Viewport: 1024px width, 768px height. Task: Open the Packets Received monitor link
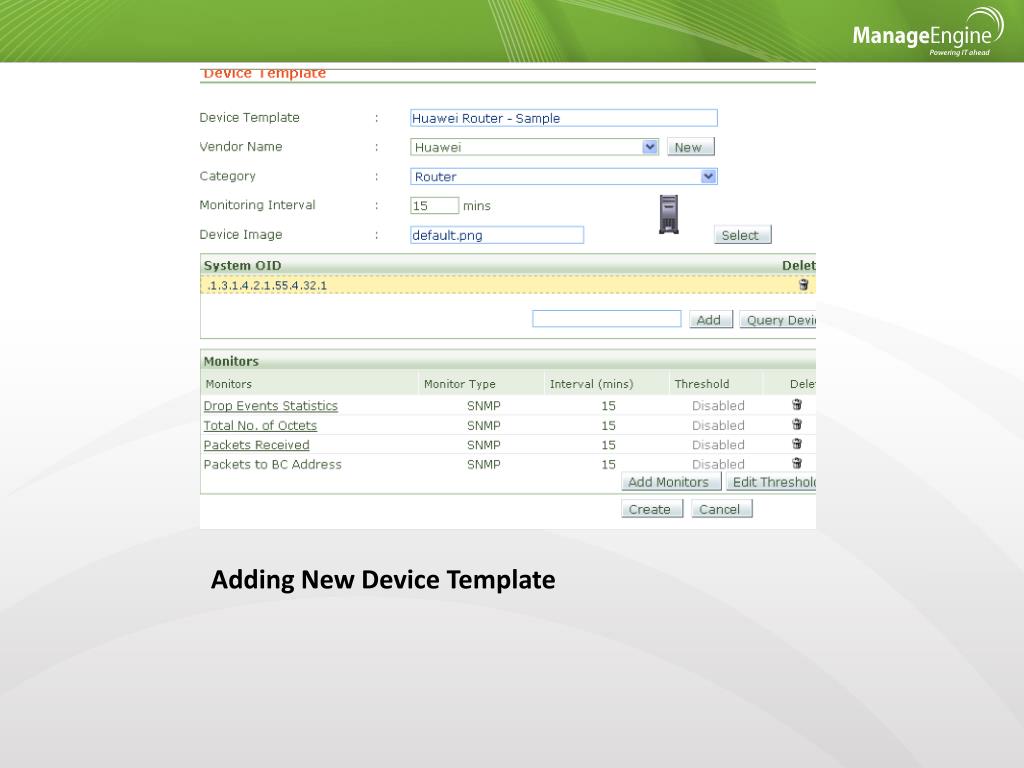pos(256,445)
